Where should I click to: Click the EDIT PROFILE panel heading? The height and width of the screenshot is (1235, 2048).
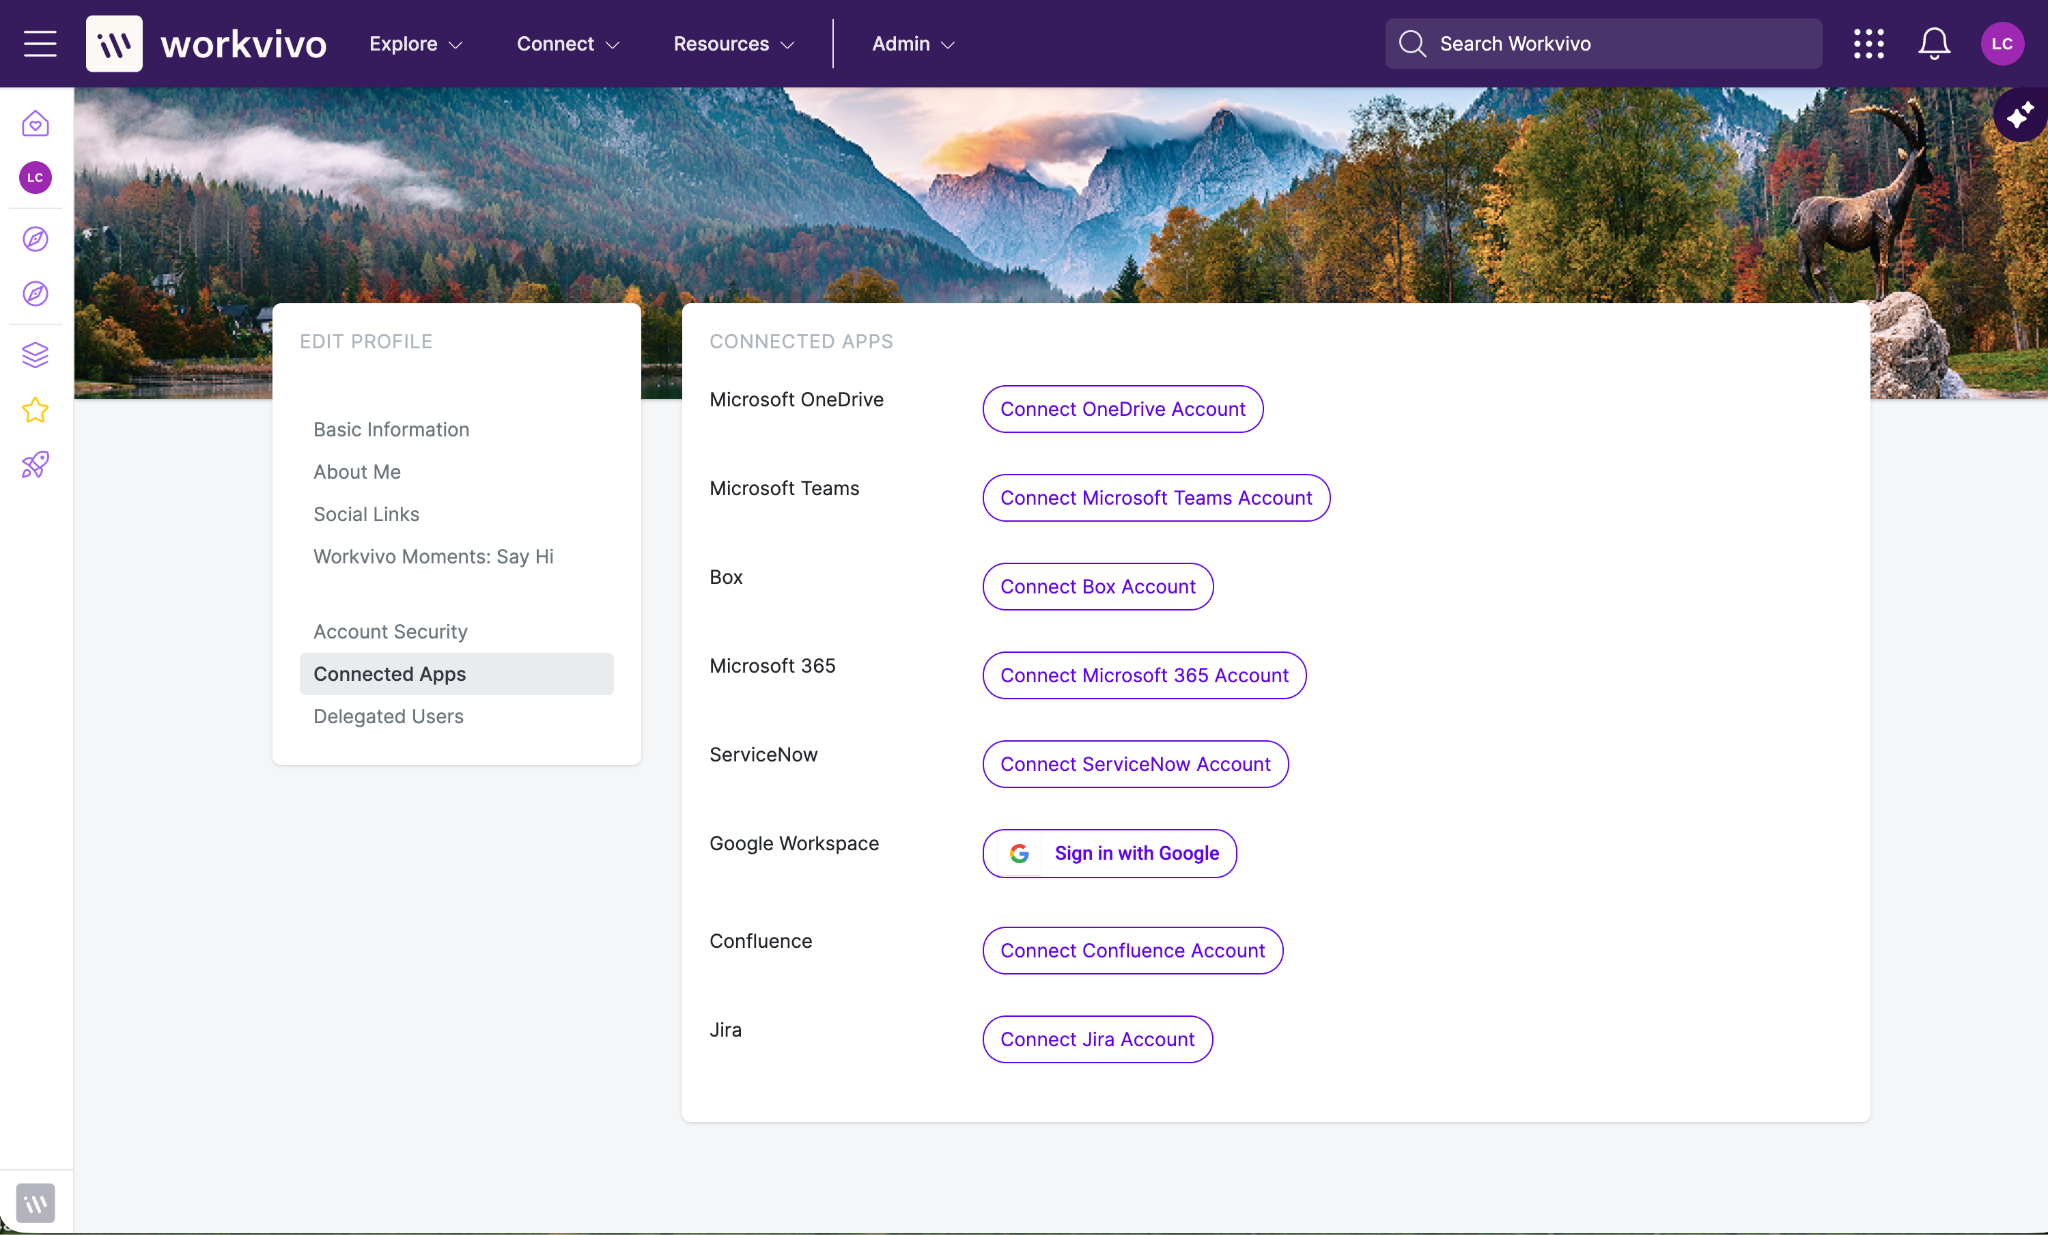coord(366,342)
